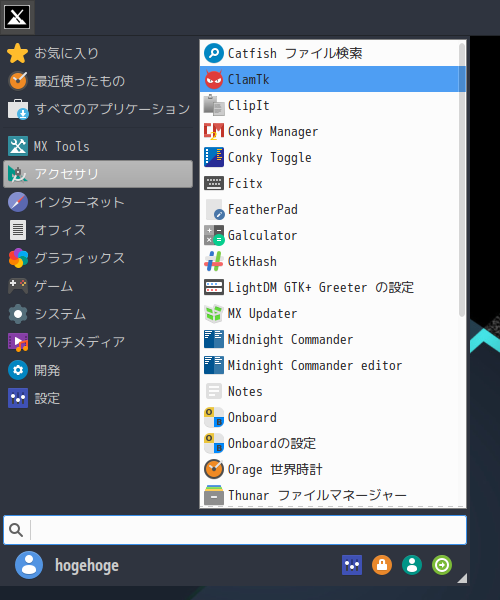This screenshot has height=600, width=500.
Task: Launch Conky Manager icon
Action: click(x=214, y=131)
